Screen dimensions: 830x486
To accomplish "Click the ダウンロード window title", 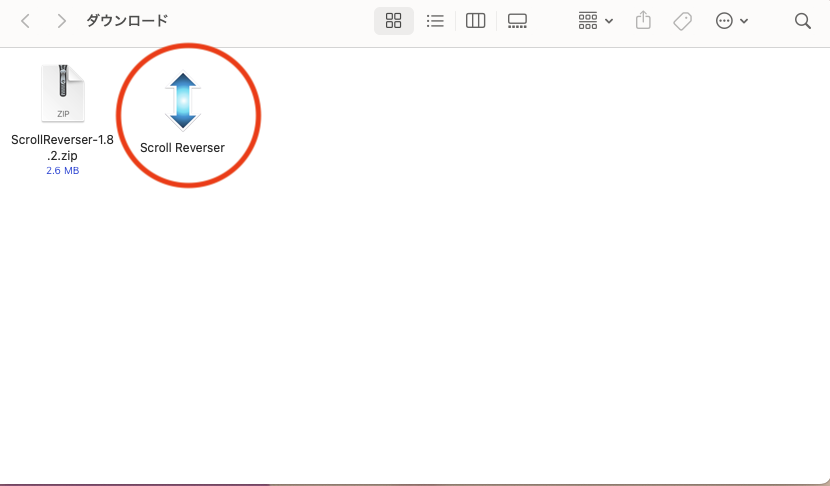I will coord(127,21).
